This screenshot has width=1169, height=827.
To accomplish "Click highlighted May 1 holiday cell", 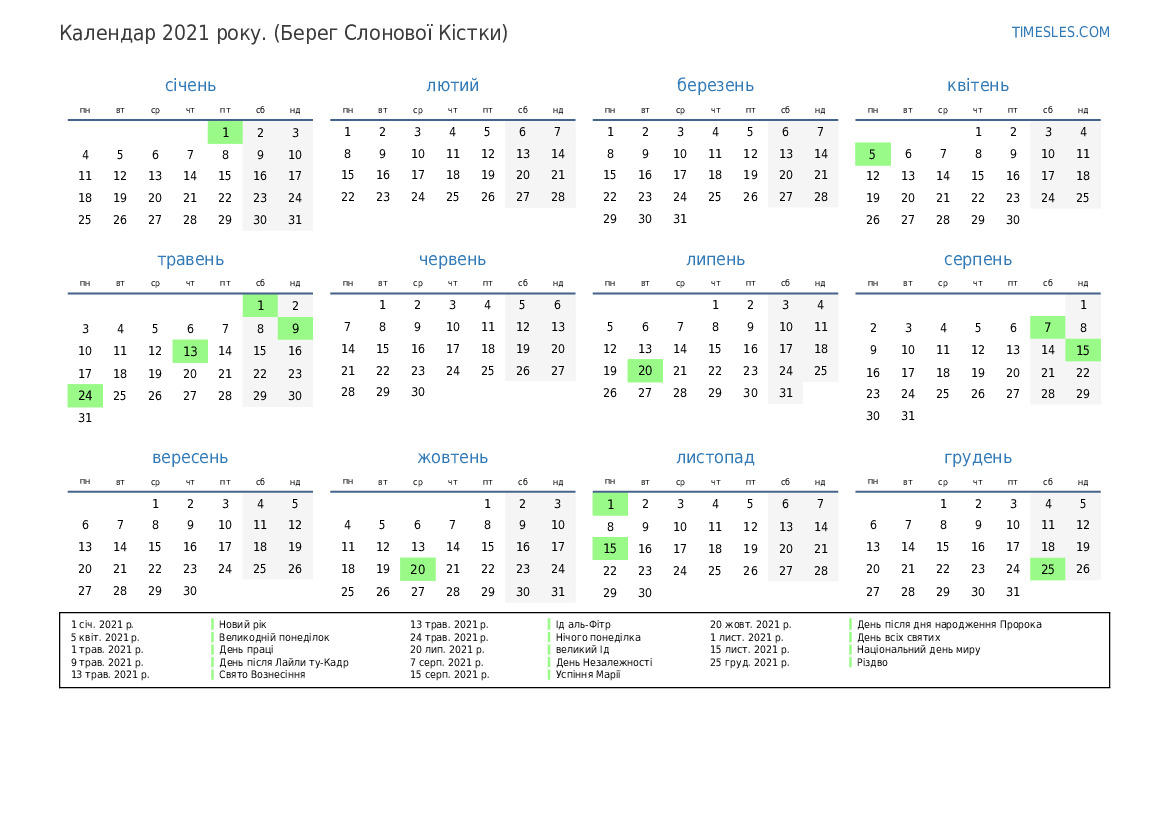I will tap(260, 306).
